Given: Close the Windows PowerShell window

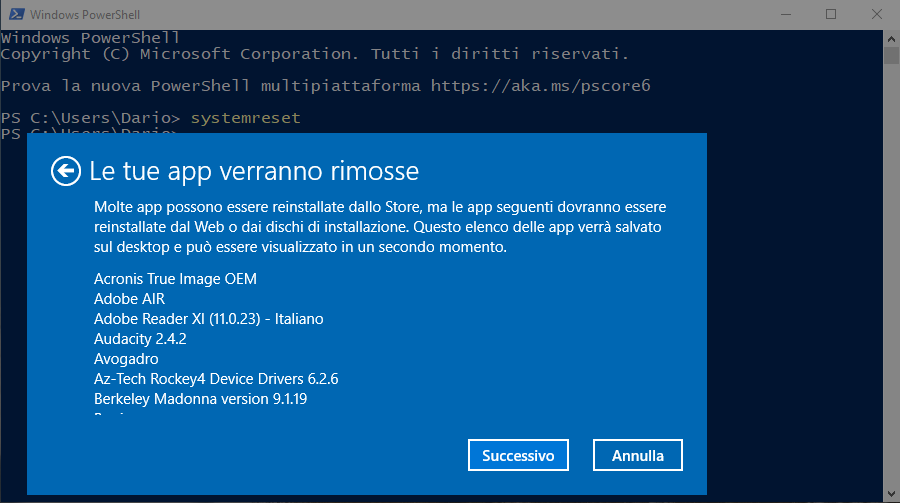Looking at the screenshot, I should coord(876,14).
